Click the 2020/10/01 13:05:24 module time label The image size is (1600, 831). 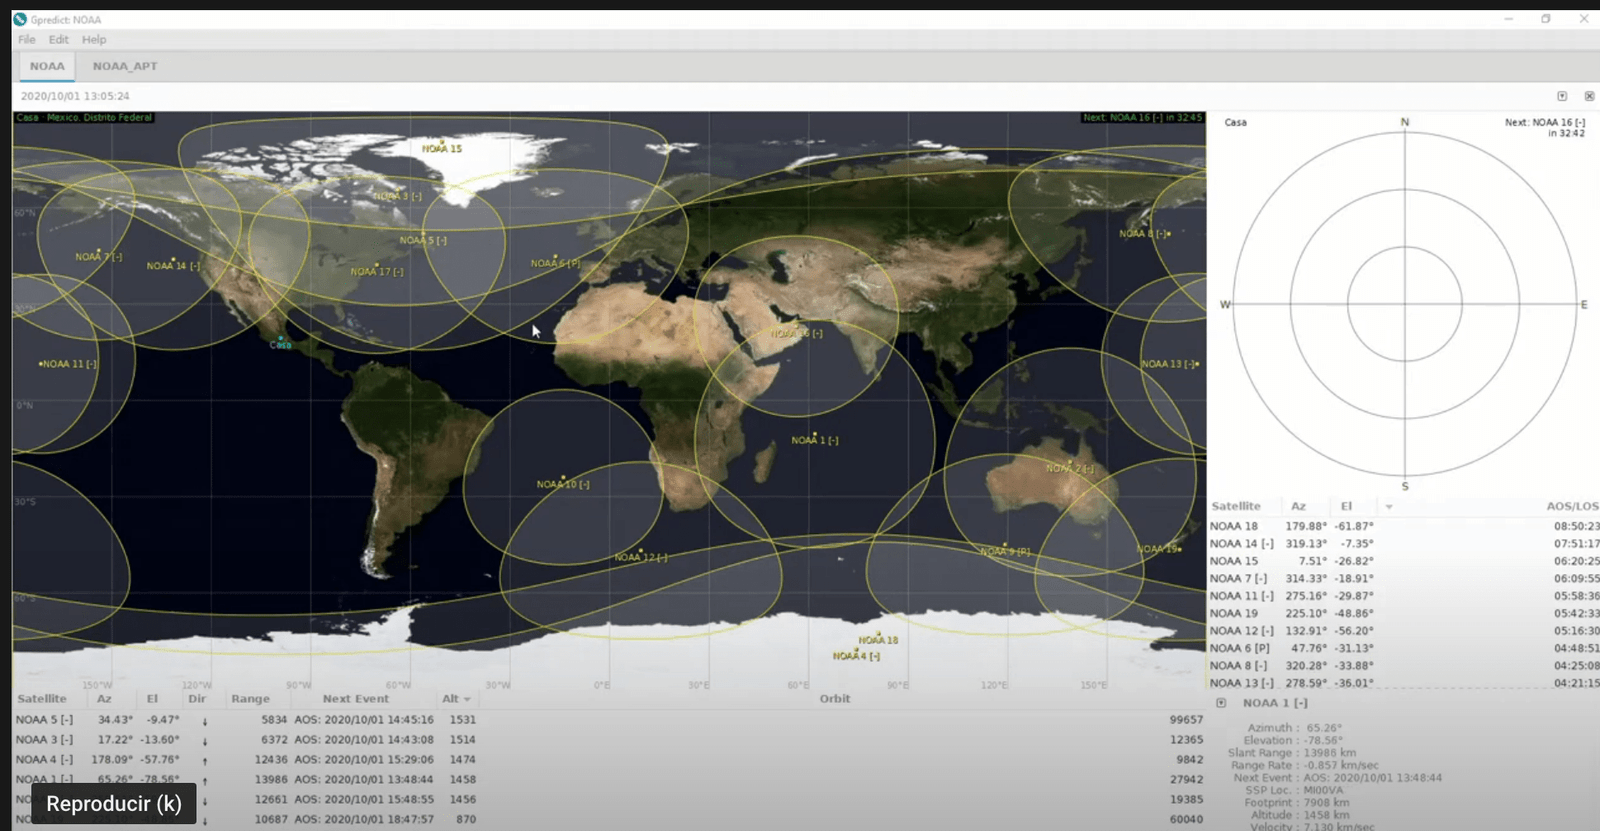pos(75,96)
